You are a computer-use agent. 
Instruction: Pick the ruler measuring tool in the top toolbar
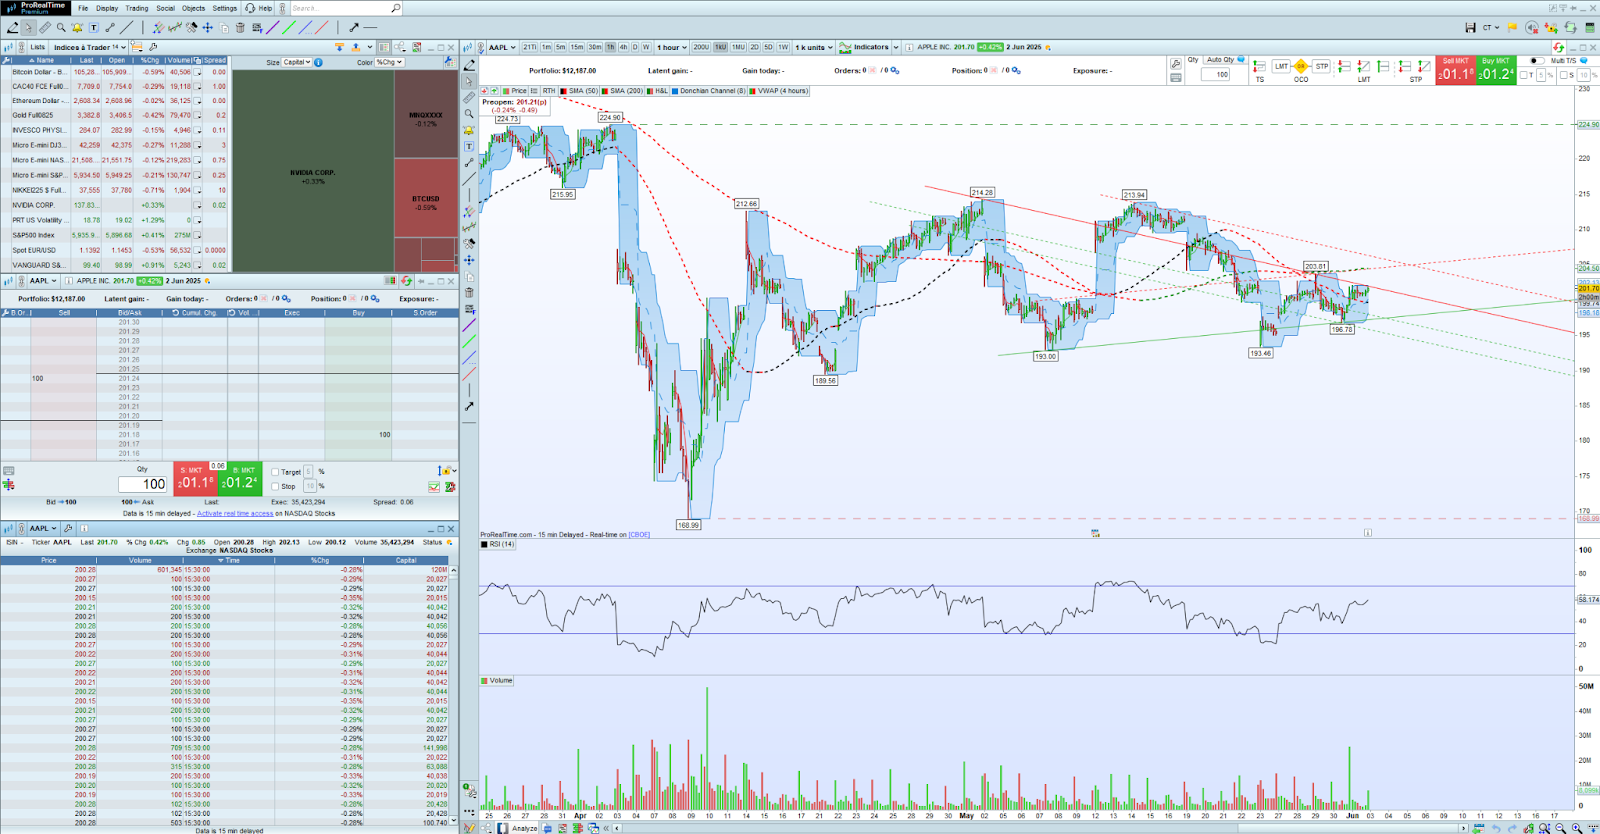coord(45,28)
